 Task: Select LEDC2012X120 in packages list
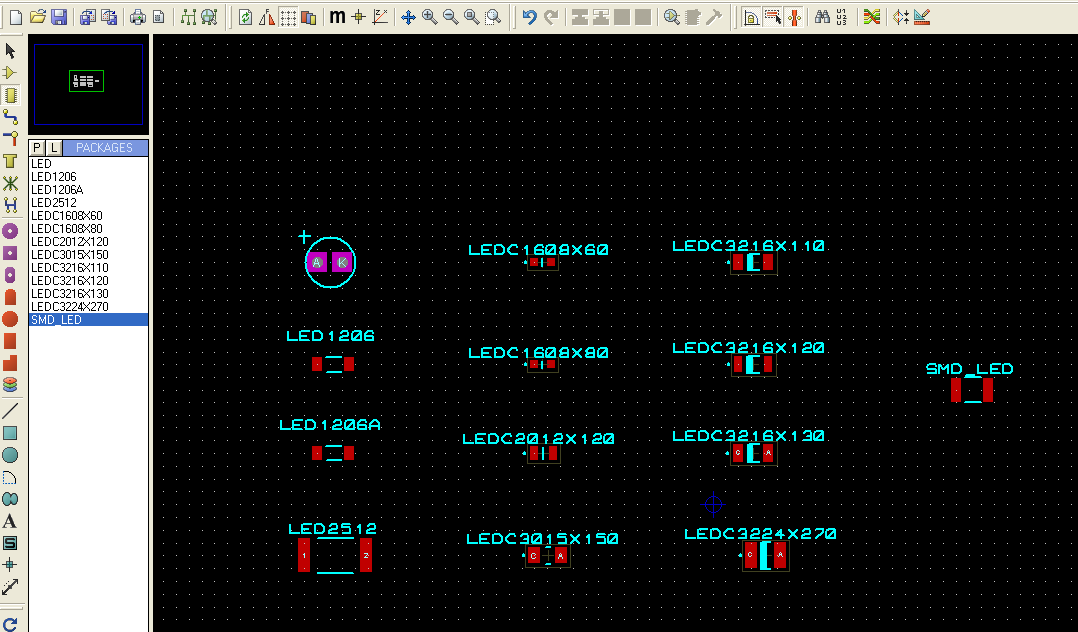pos(88,242)
